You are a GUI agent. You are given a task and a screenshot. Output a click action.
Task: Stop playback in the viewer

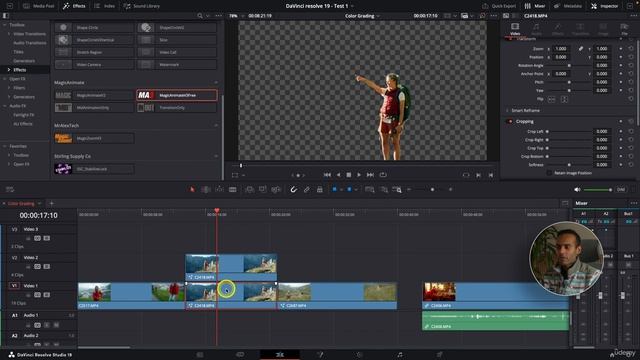pyautogui.click(x=349, y=175)
